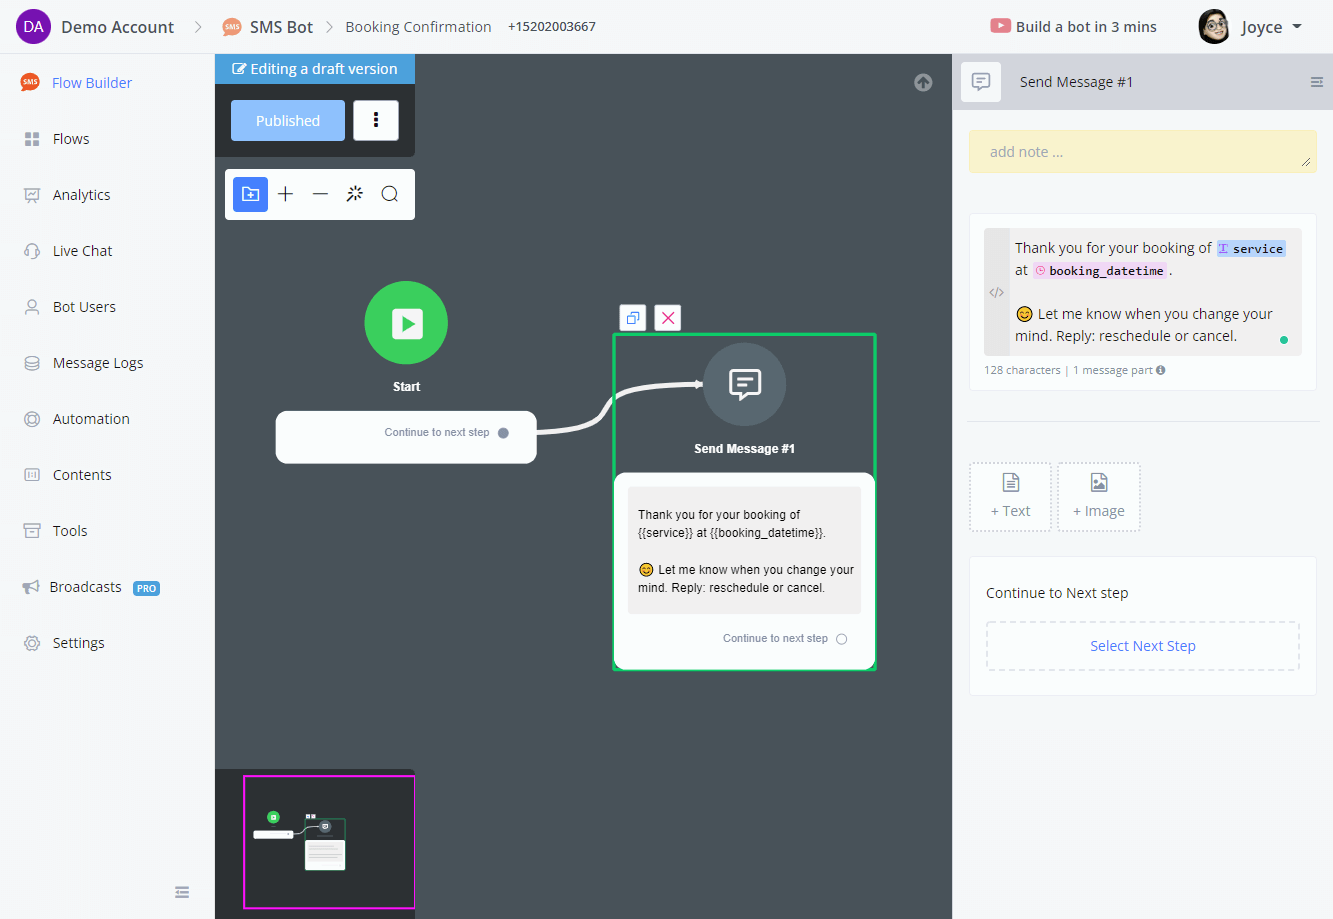Image resolution: width=1333 pixels, height=919 pixels.
Task: Click the message text card in canvas node
Action: click(x=744, y=551)
